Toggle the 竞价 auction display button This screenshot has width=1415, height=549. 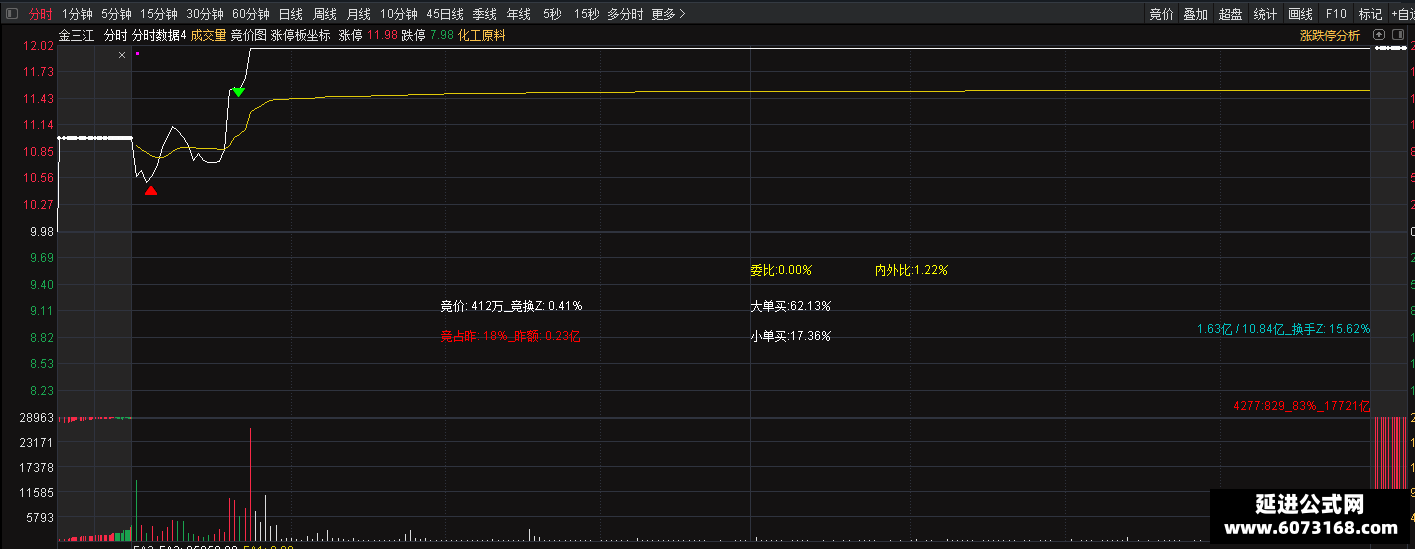tap(1161, 14)
